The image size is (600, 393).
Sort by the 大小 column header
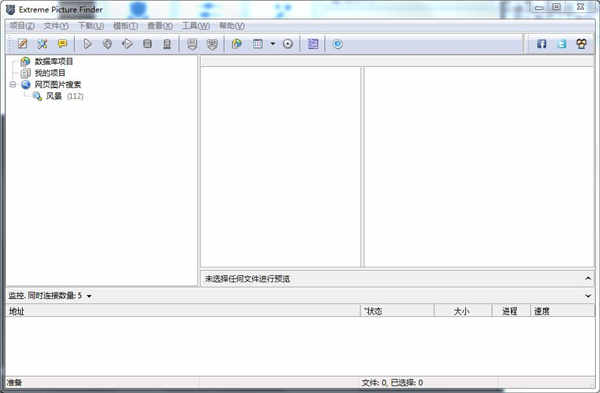[x=463, y=311]
